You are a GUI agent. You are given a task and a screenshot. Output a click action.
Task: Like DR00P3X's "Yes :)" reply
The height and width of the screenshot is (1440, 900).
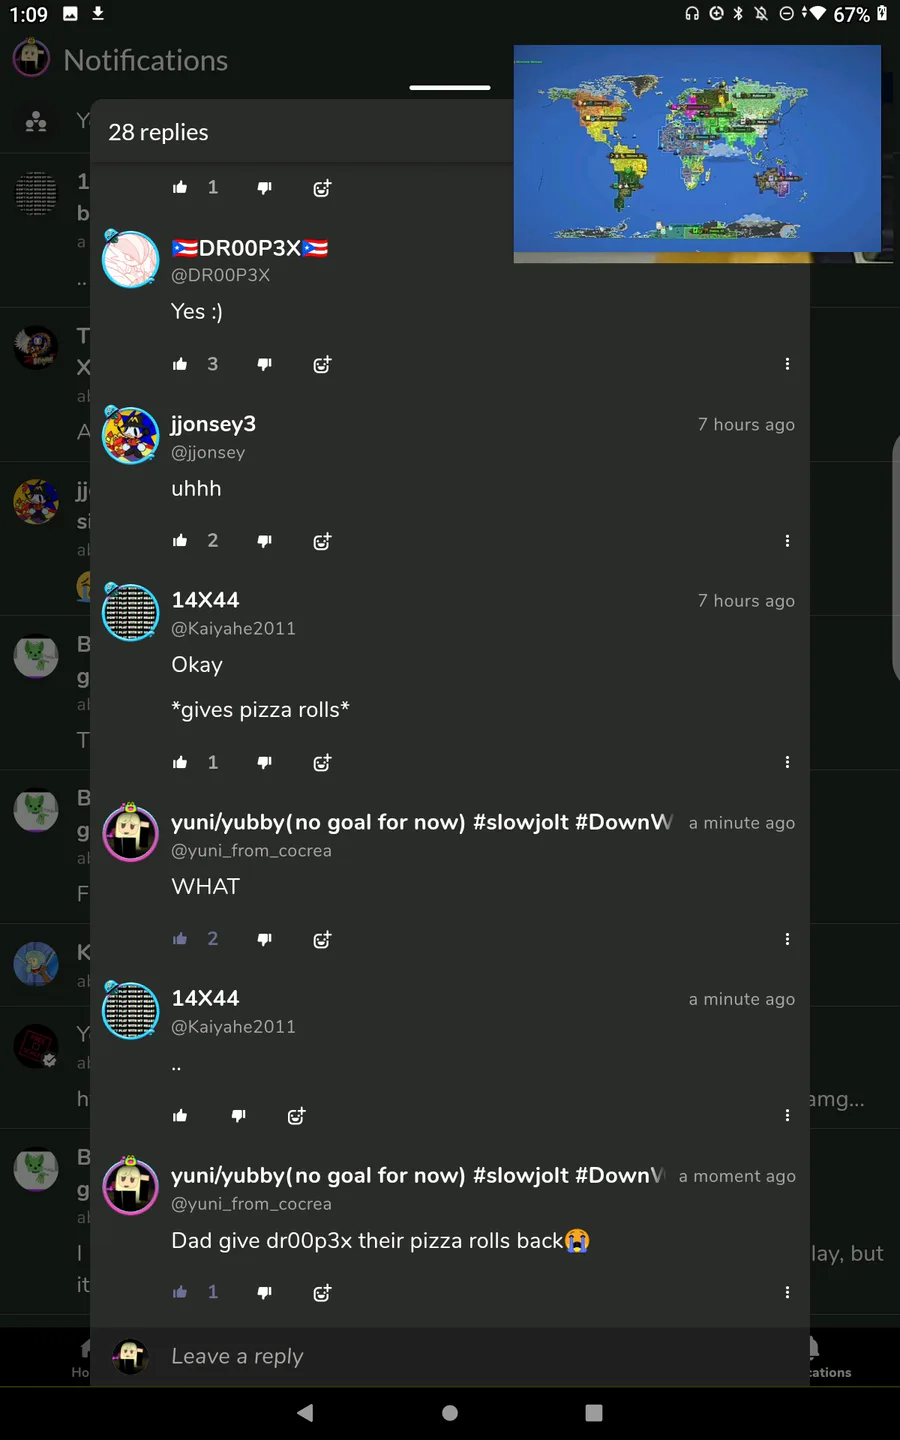[180, 364]
